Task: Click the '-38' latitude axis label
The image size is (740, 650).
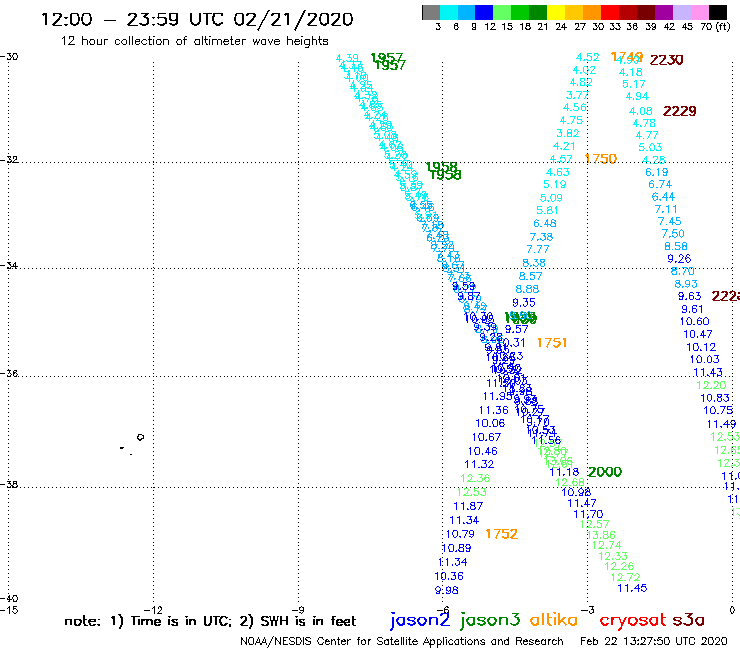Action: 9,484
